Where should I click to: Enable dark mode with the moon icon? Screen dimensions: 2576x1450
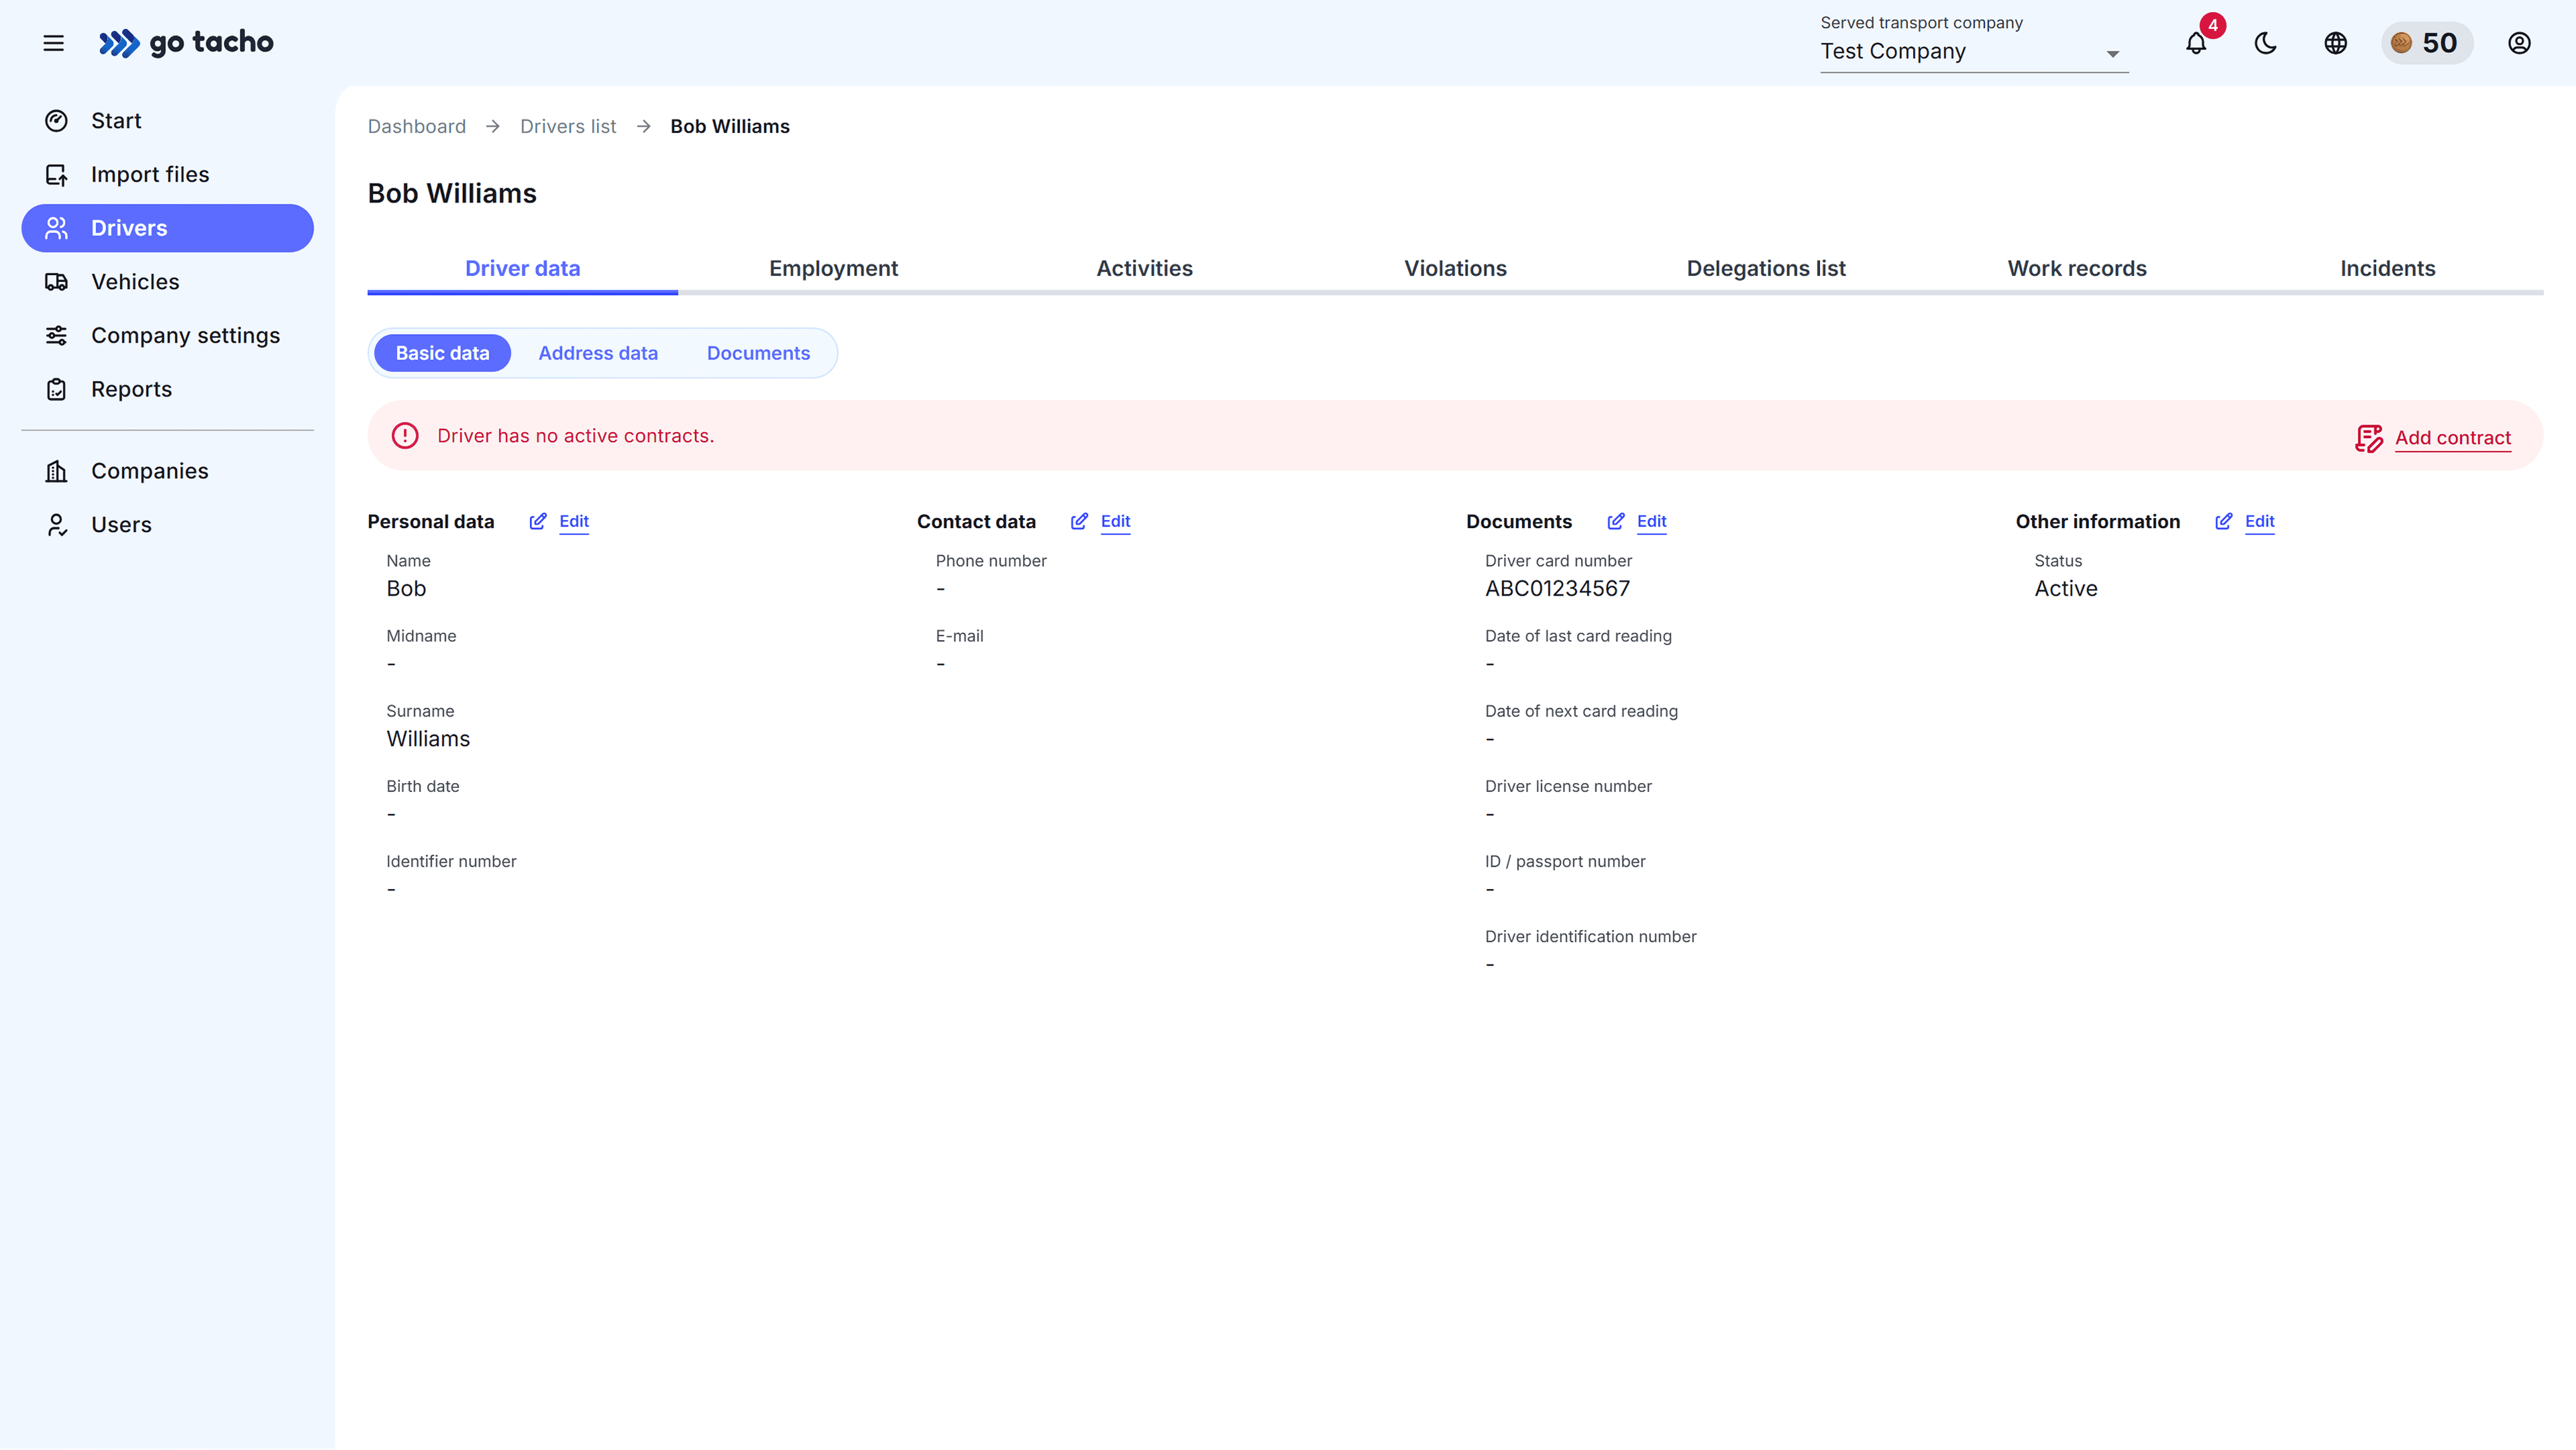[x=2265, y=43]
